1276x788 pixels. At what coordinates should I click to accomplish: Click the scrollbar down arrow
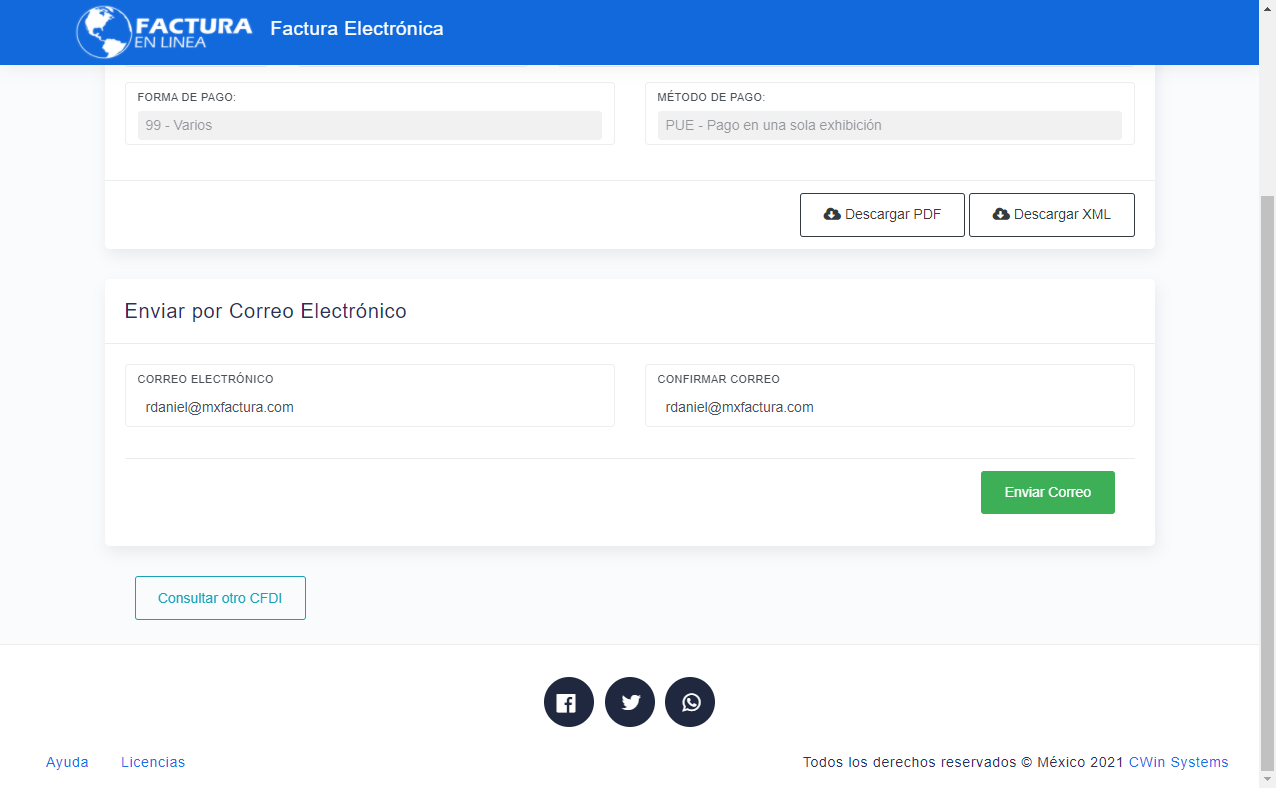(1267, 779)
